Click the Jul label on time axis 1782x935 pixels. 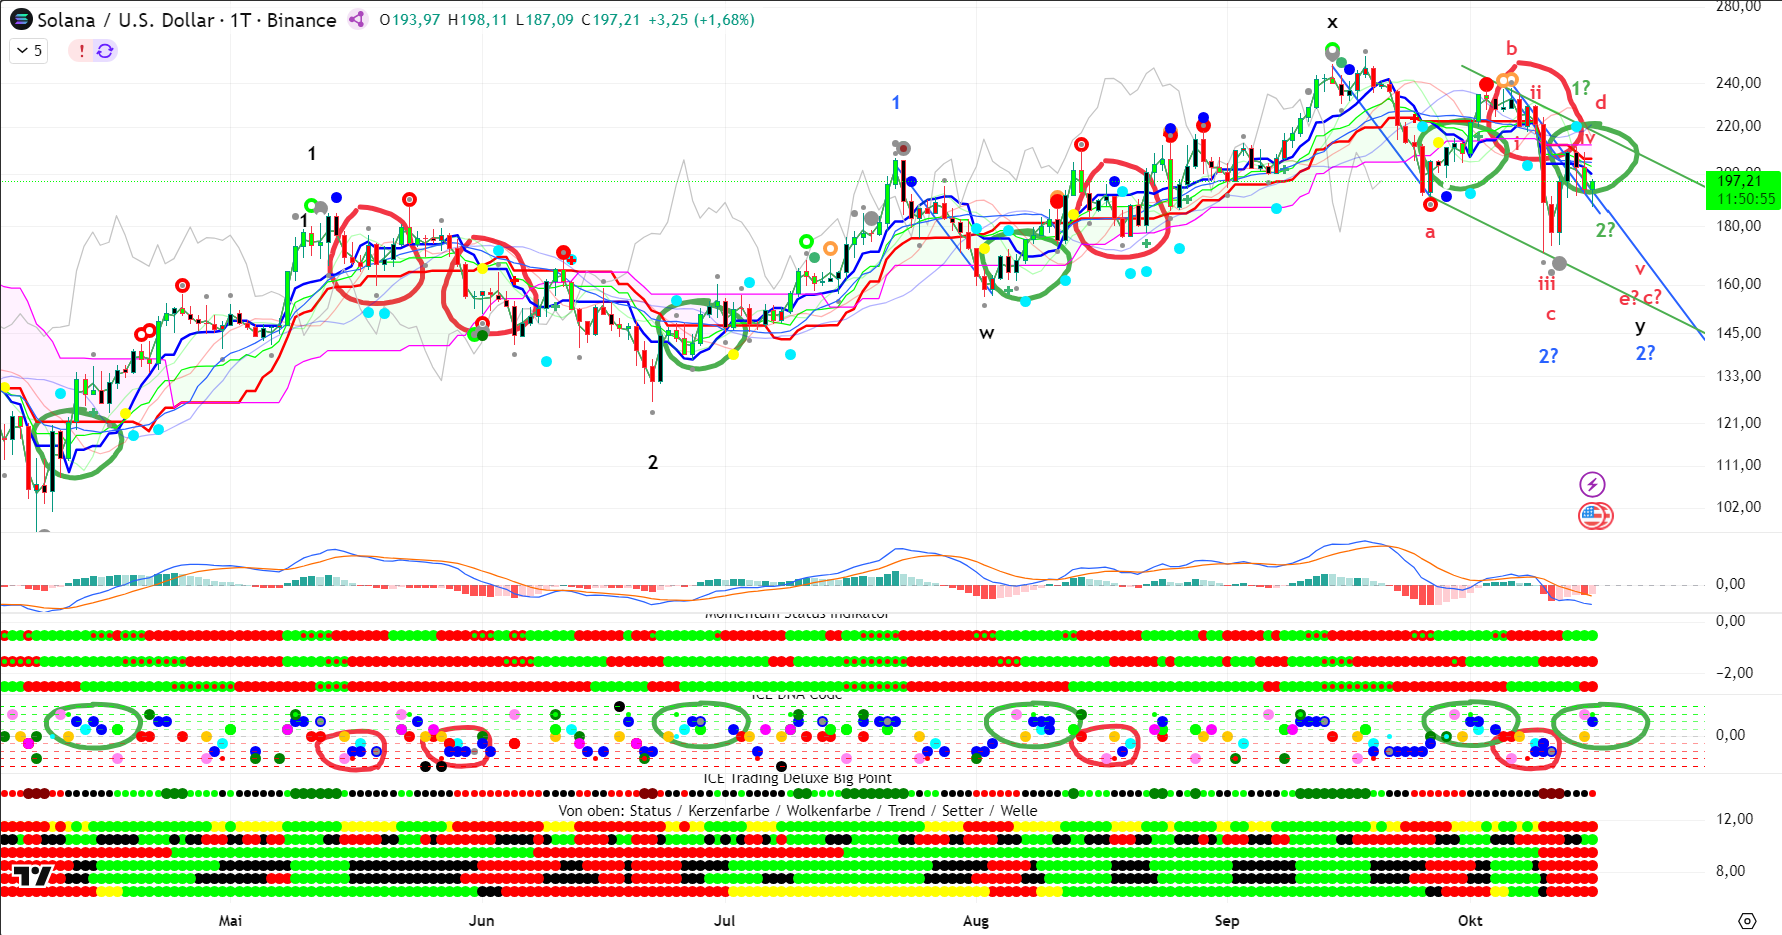click(724, 921)
